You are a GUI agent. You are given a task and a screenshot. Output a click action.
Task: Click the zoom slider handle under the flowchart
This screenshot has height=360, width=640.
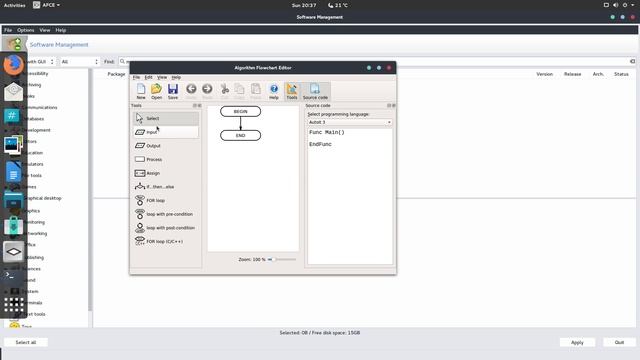pos(274,259)
